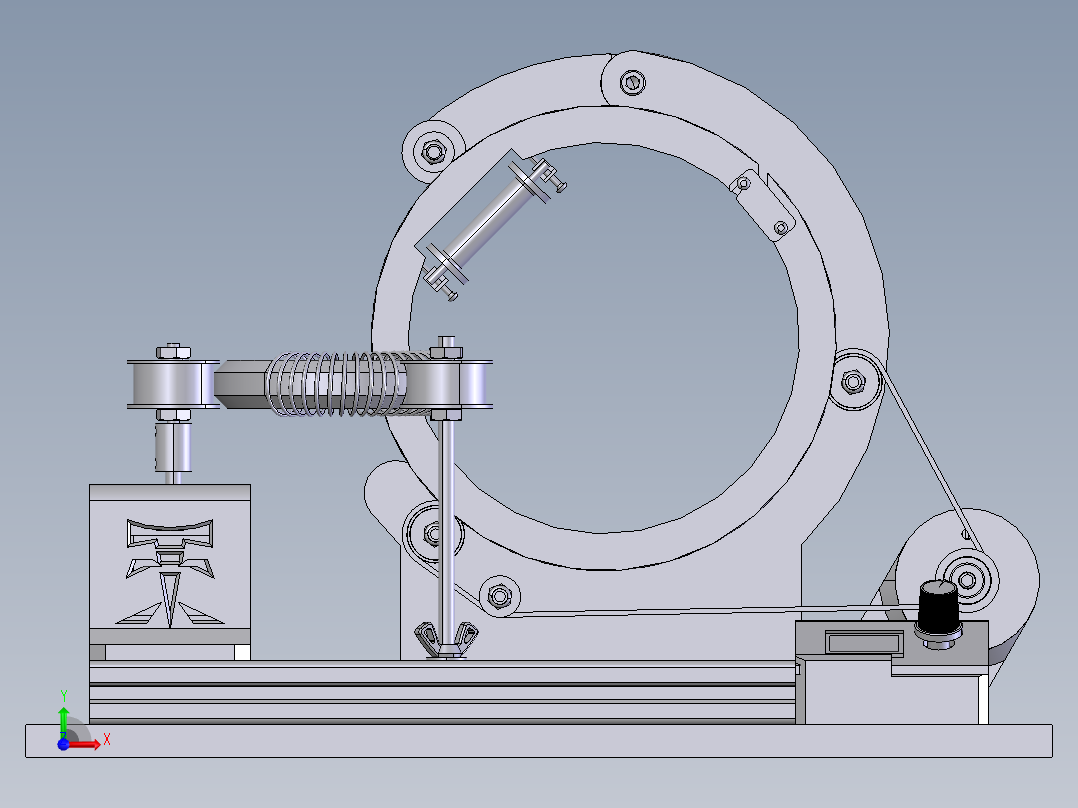Image resolution: width=1078 pixels, height=808 pixels.
Task: Select the wing nut under the threaded rod
Action: point(446,640)
